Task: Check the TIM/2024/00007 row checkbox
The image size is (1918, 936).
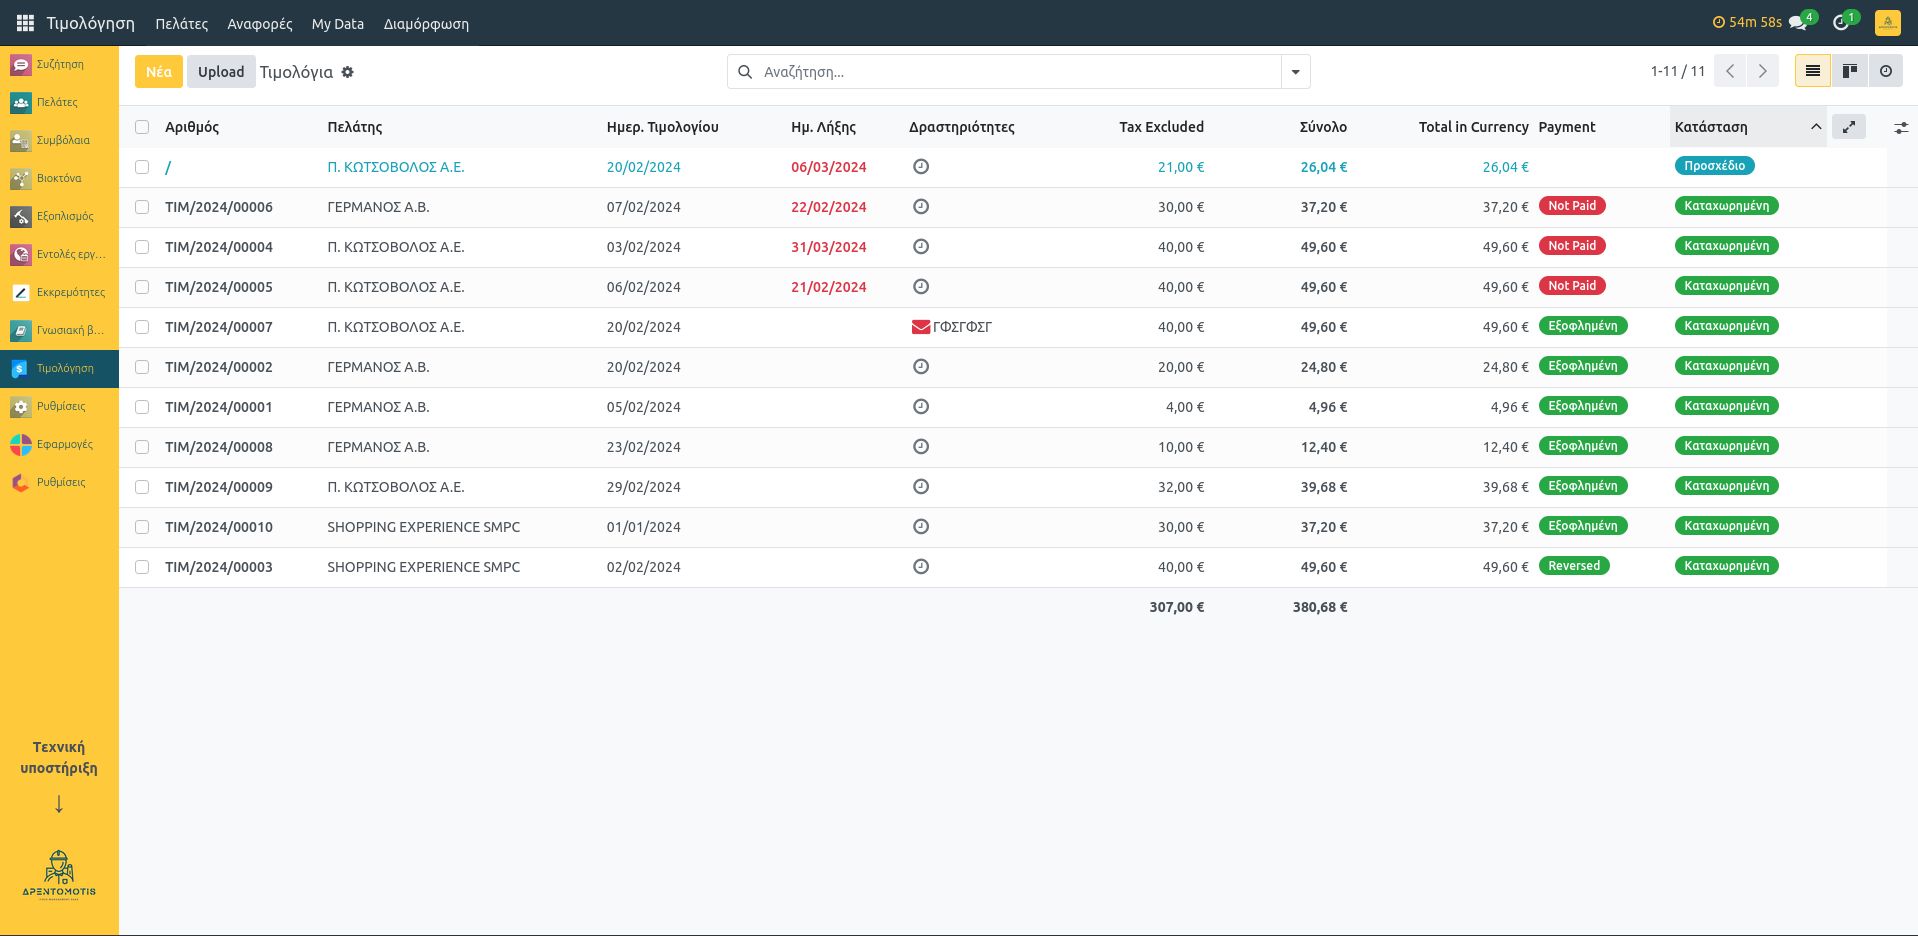Action: click(x=142, y=327)
